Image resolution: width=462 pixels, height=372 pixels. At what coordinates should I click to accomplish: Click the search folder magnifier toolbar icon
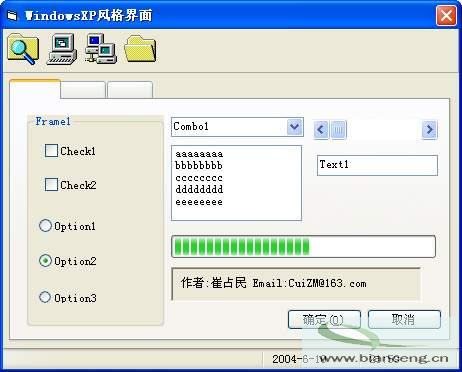tap(23, 49)
